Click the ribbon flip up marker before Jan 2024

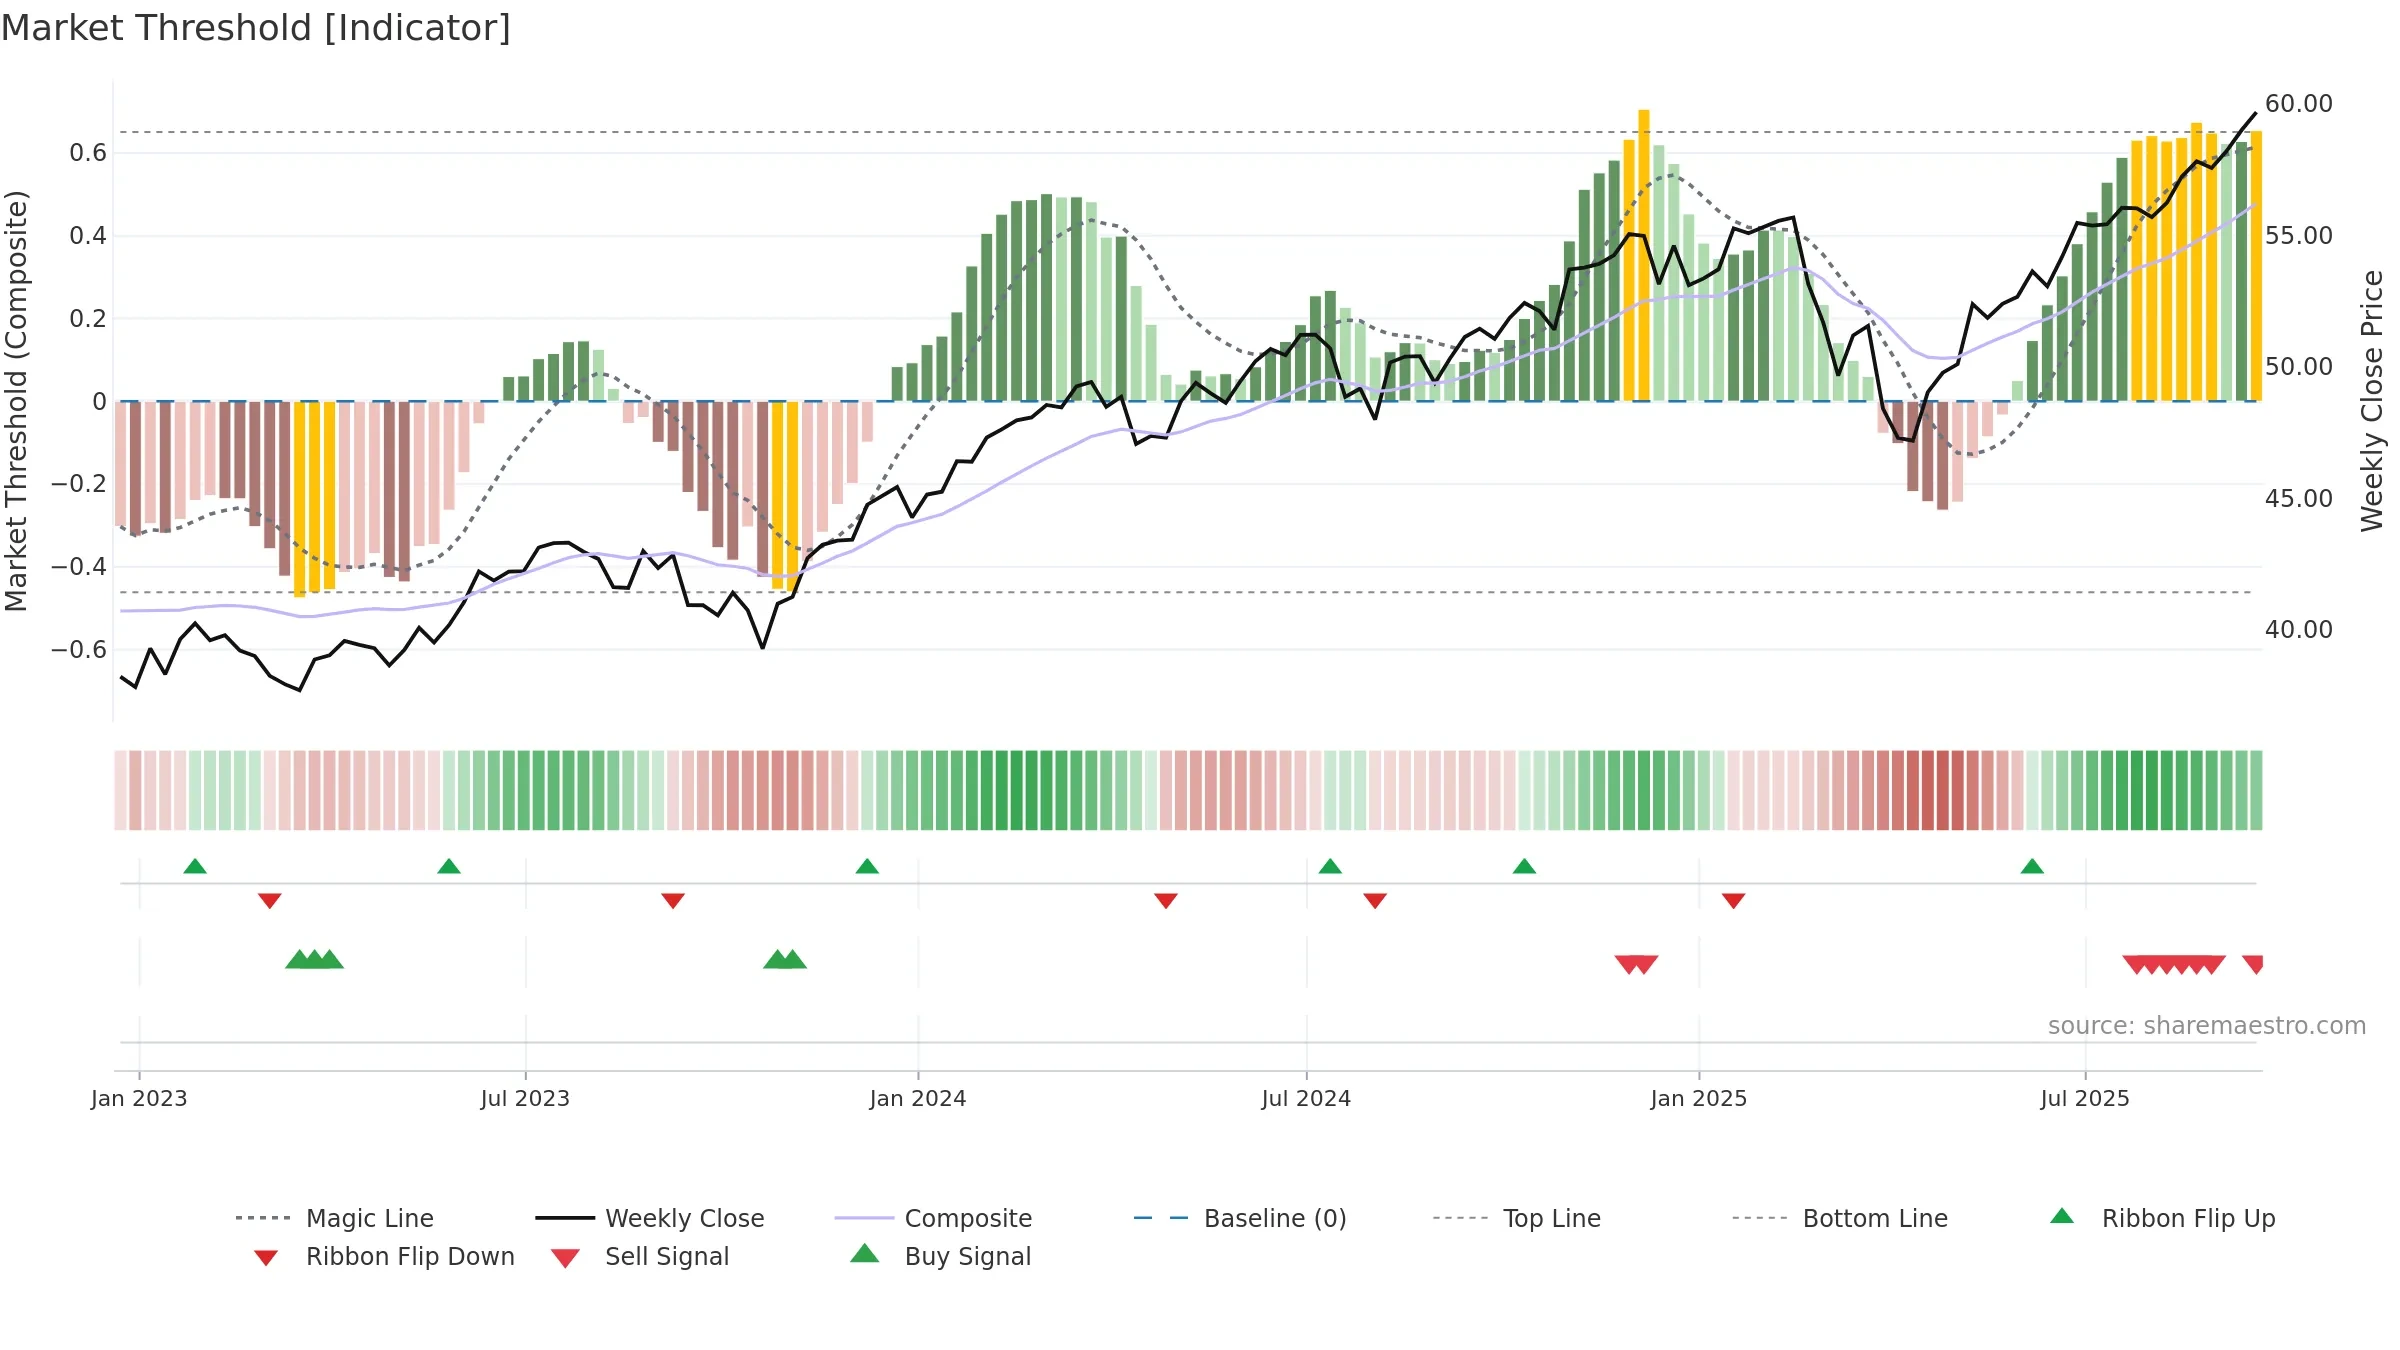(x=867, y=866)
